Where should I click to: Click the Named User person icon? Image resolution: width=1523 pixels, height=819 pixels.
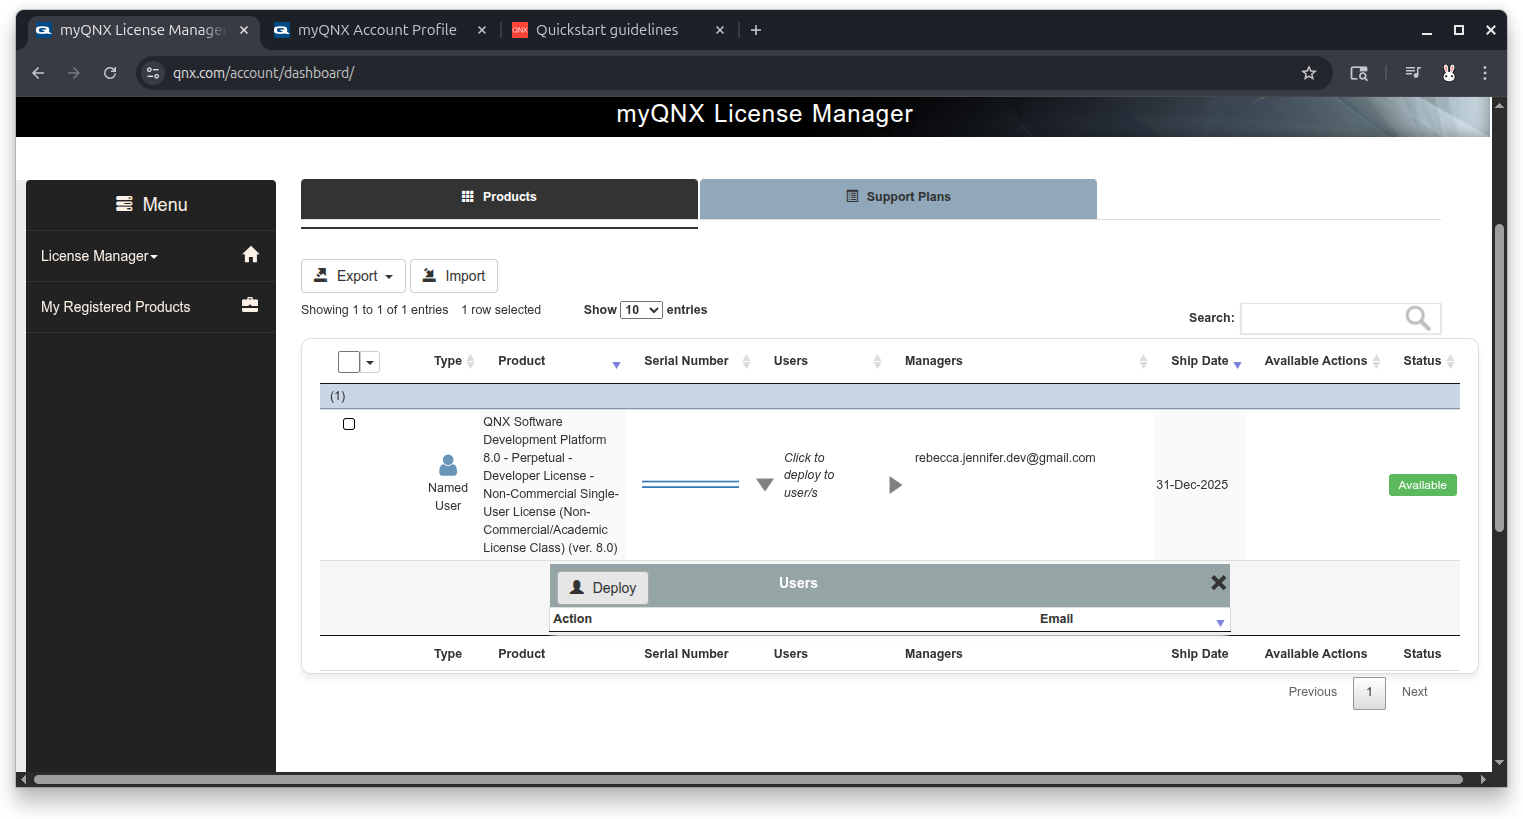tap(448, 466)
